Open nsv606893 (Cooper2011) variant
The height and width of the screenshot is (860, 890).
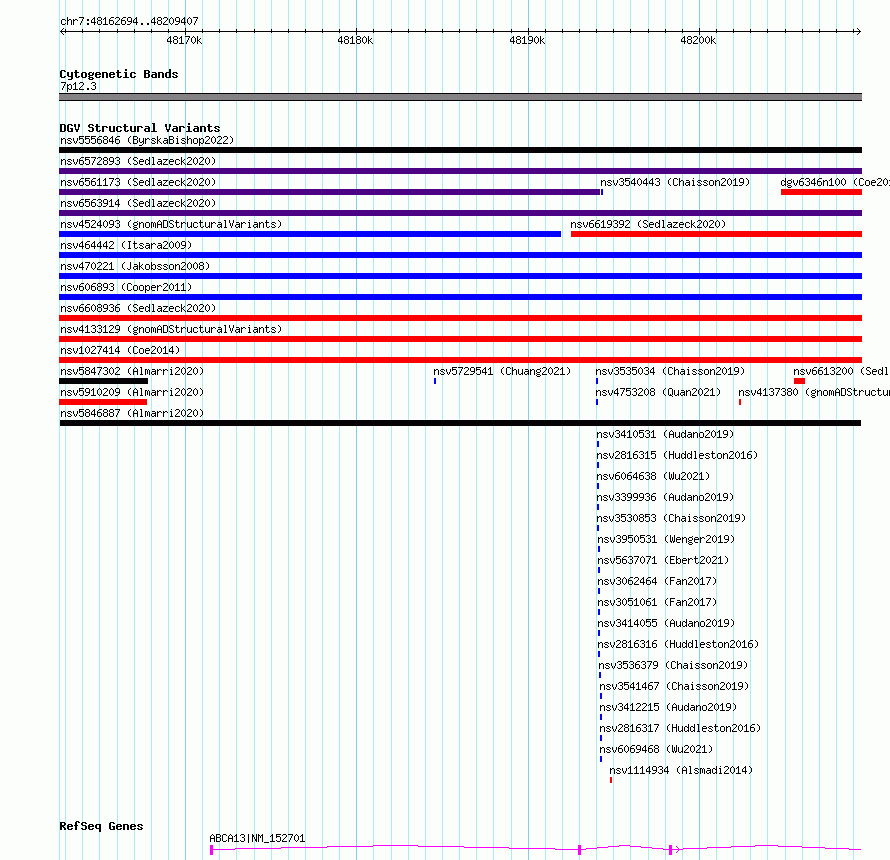126,287
